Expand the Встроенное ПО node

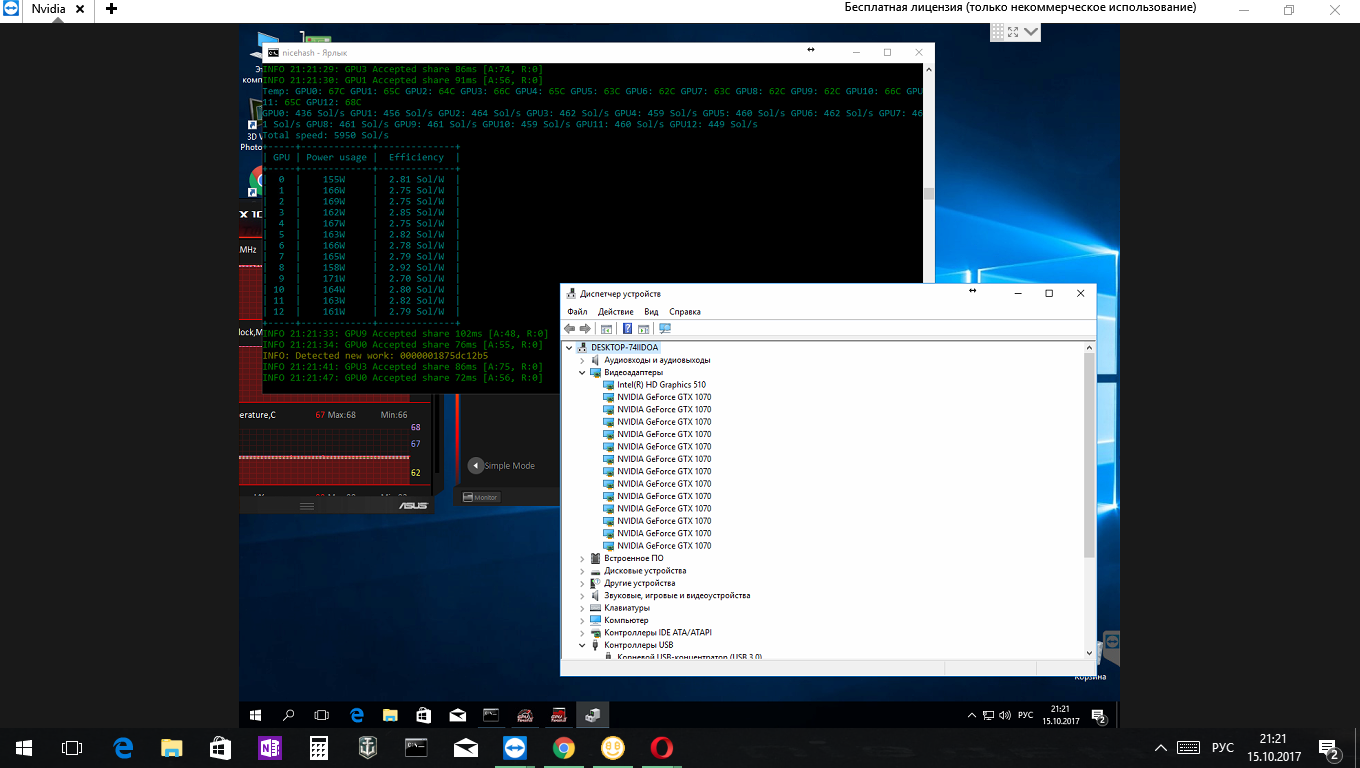[582, 558]
